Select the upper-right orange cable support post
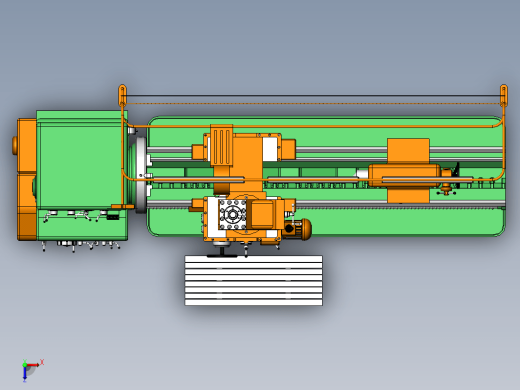 (504, 95)
